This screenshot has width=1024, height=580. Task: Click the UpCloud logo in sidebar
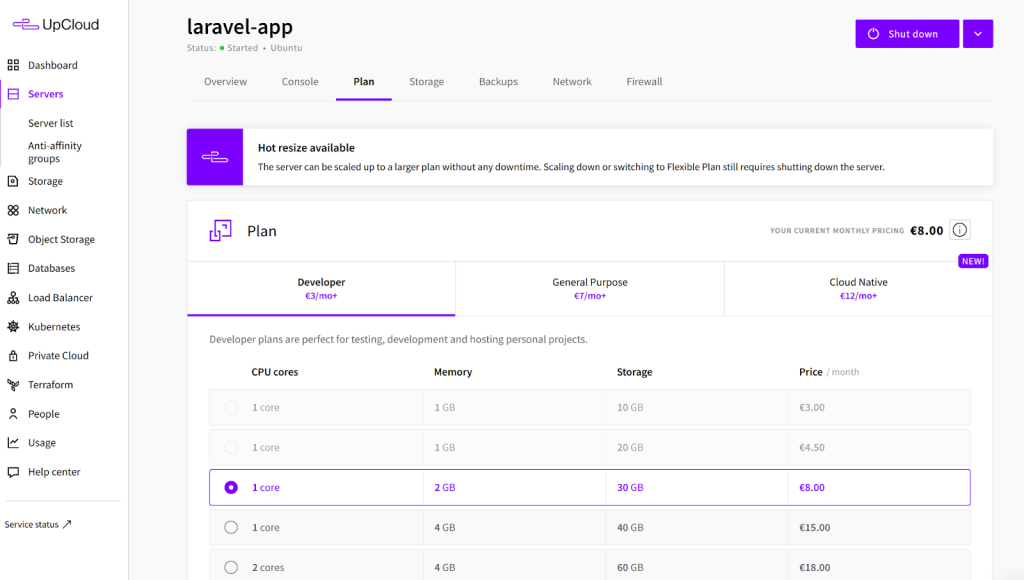coord(56,25)
